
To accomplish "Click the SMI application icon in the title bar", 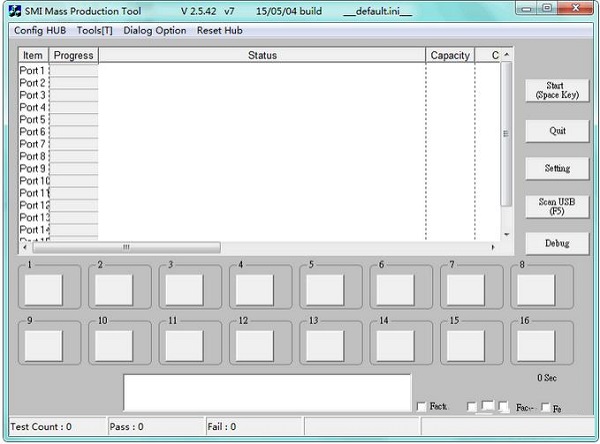I will 15,11.
